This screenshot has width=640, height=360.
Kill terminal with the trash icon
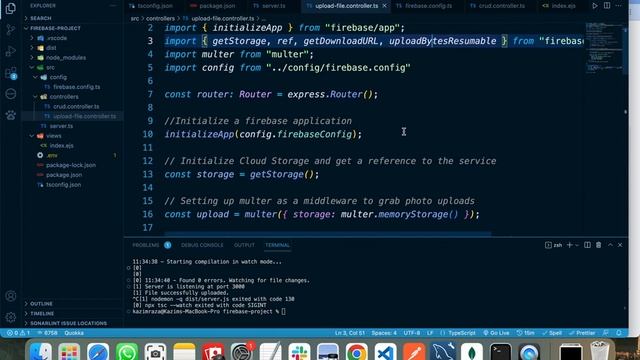(x=598, y=245)
